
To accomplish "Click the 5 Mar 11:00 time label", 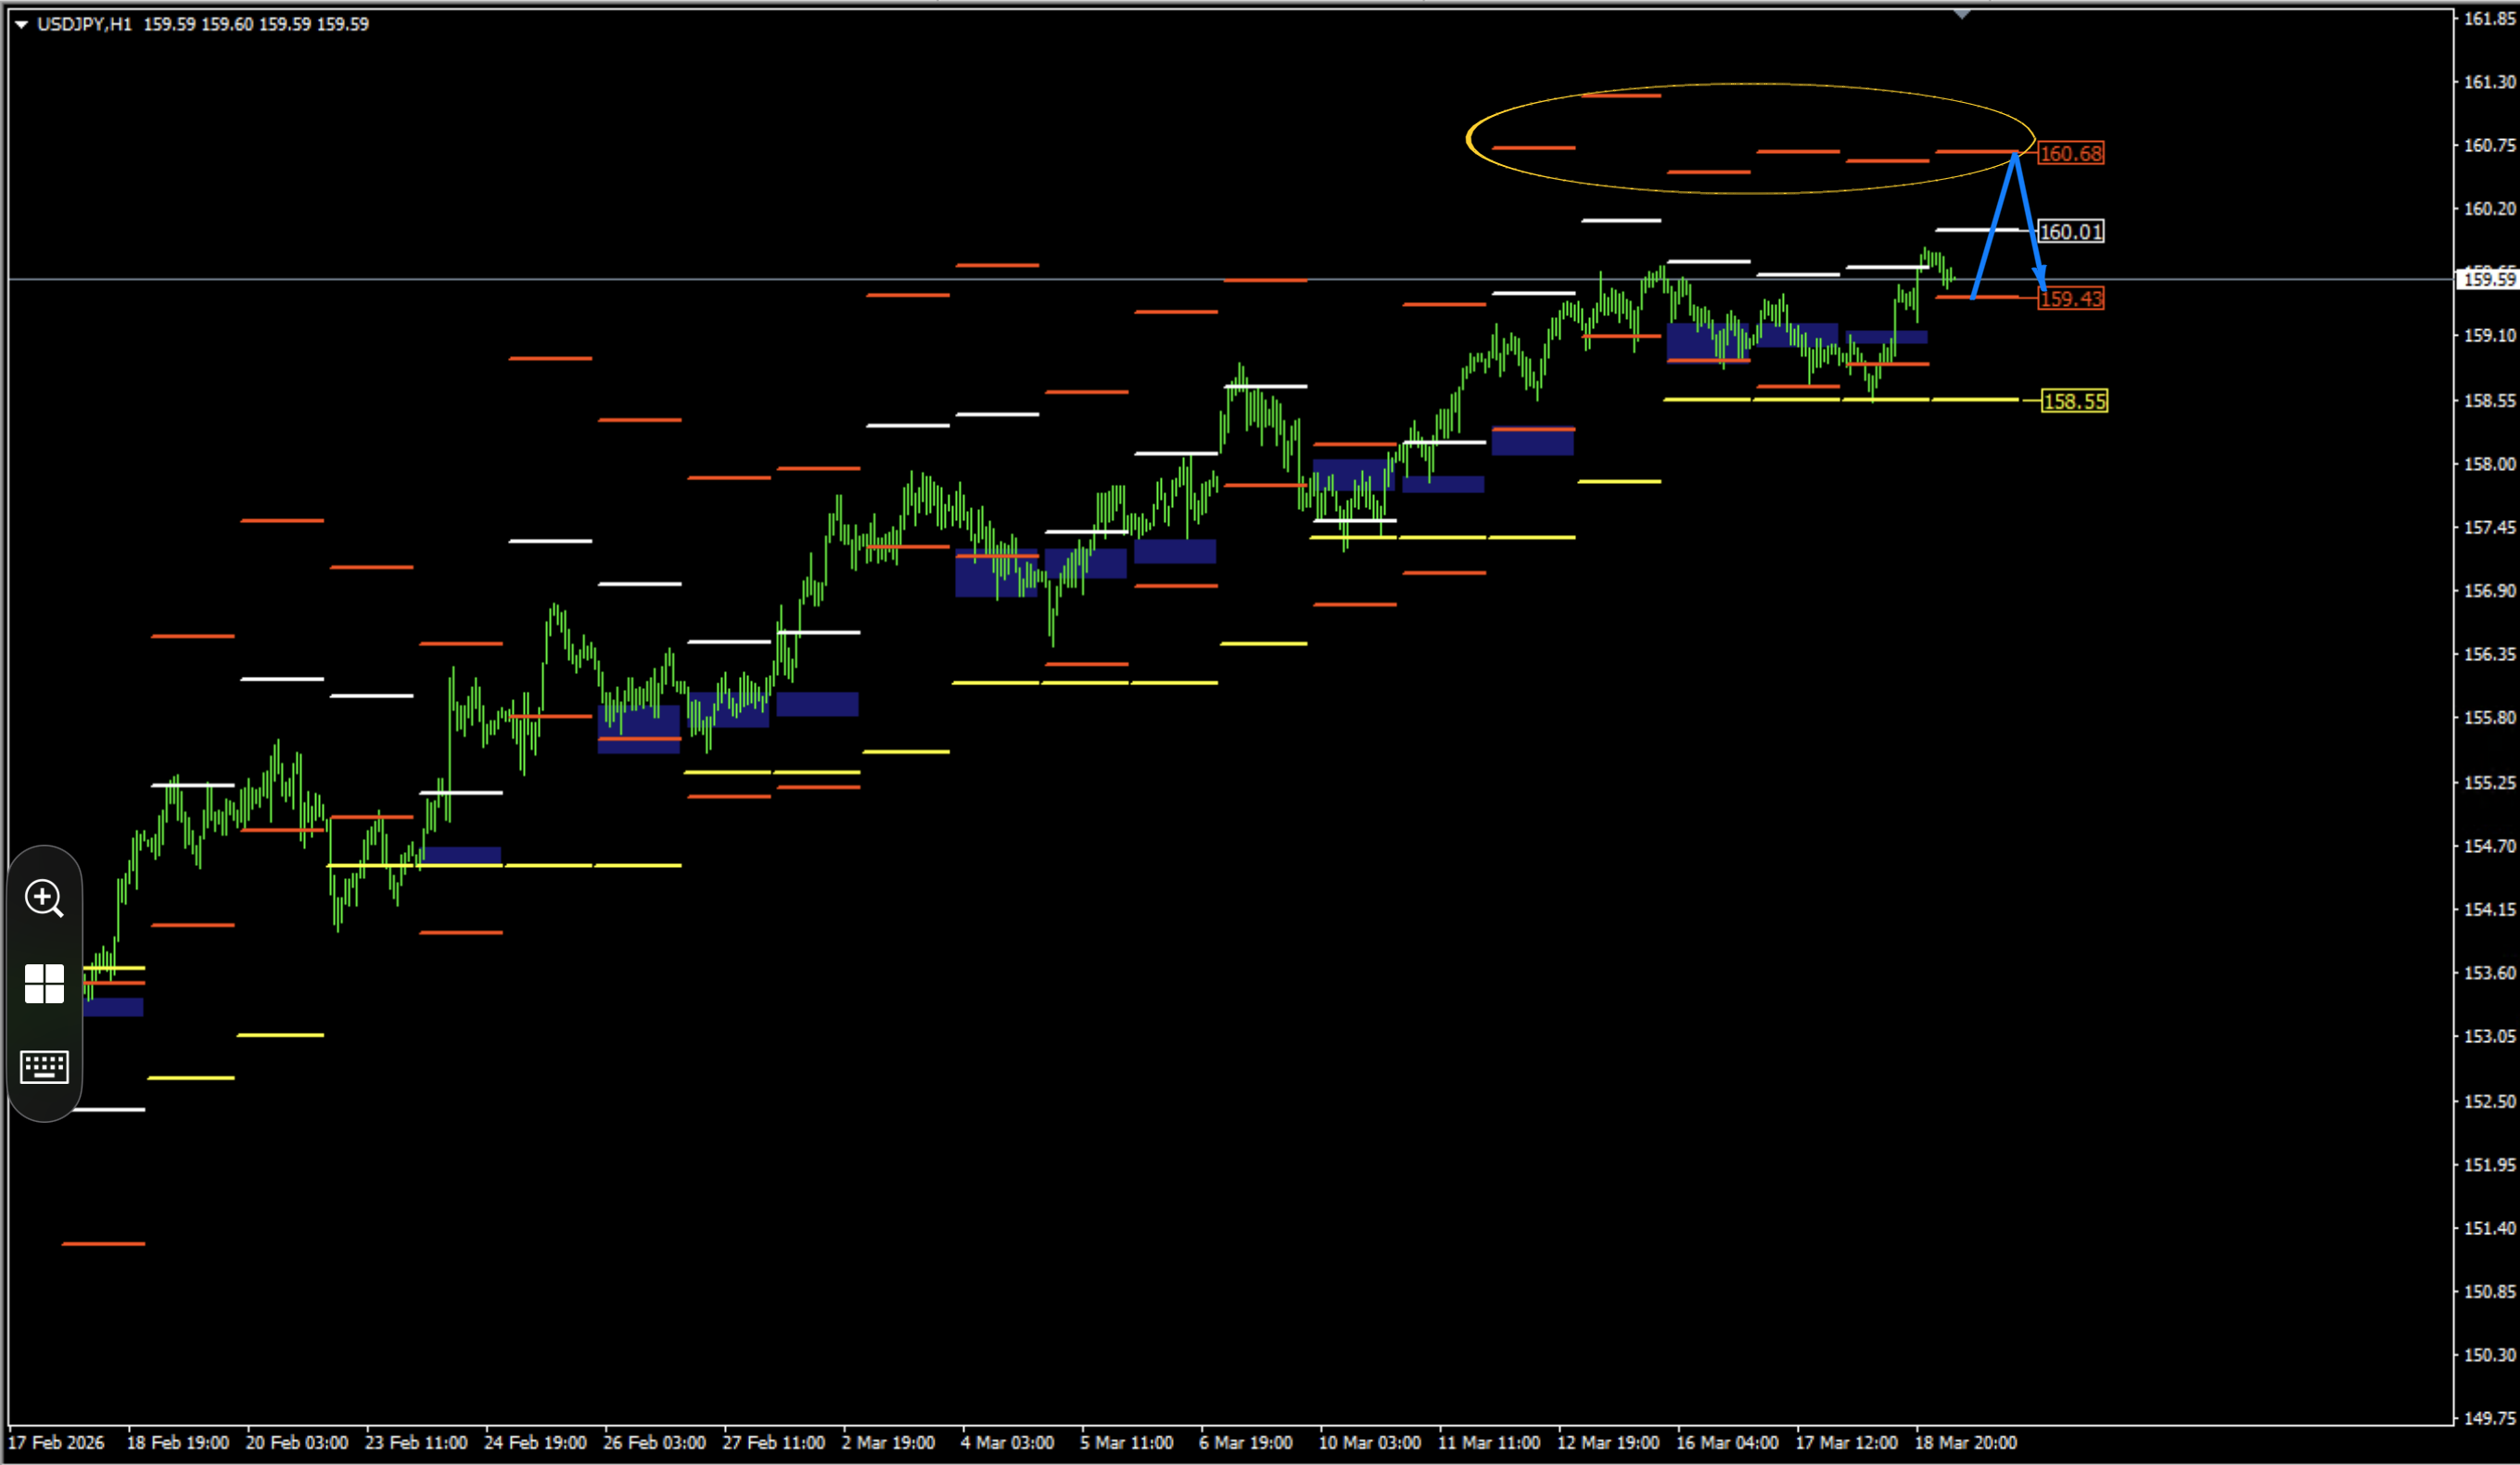I will [x=1126, y=1443].
